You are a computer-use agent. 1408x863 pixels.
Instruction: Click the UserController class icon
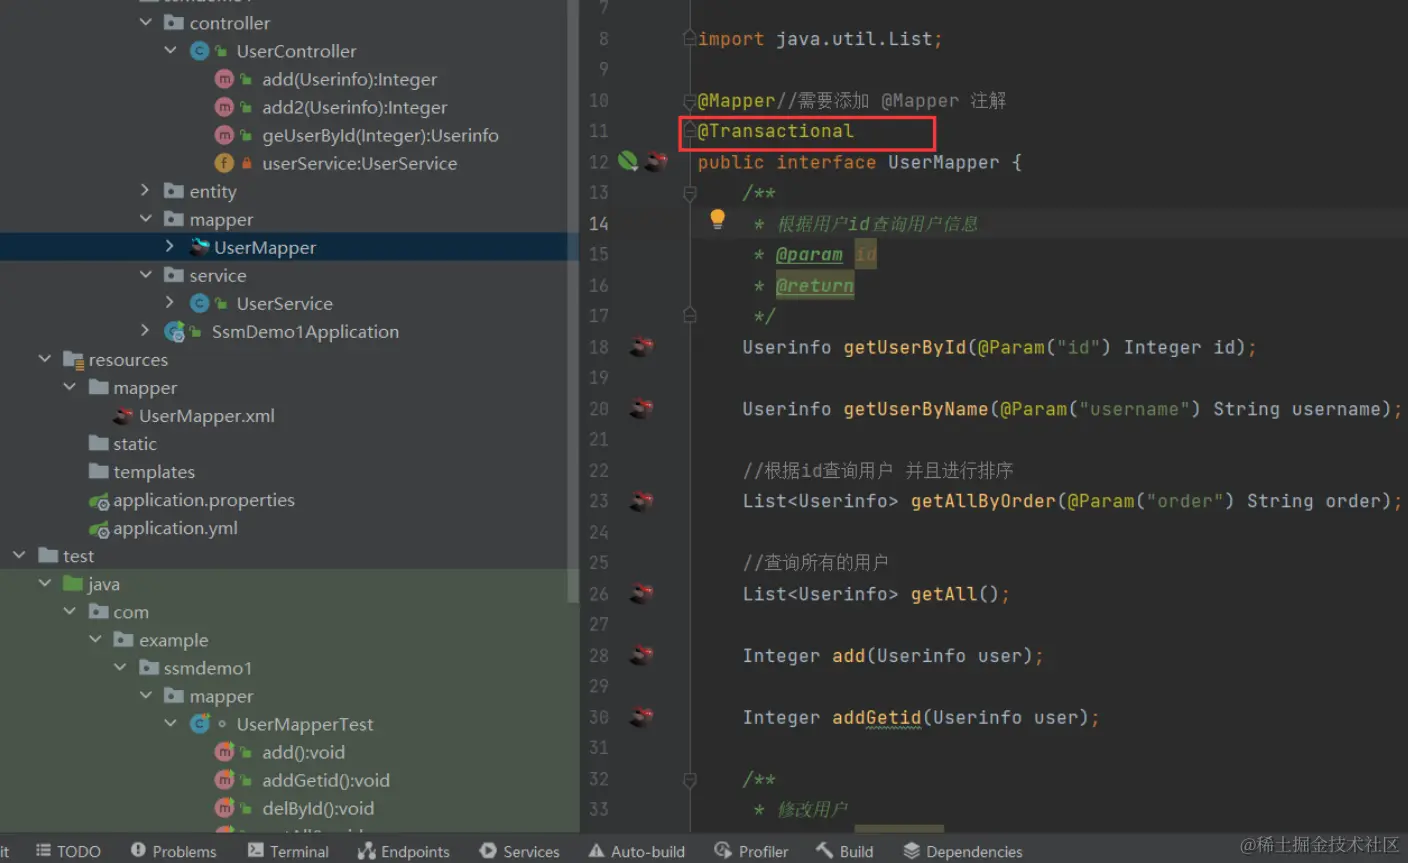[199, 51]
